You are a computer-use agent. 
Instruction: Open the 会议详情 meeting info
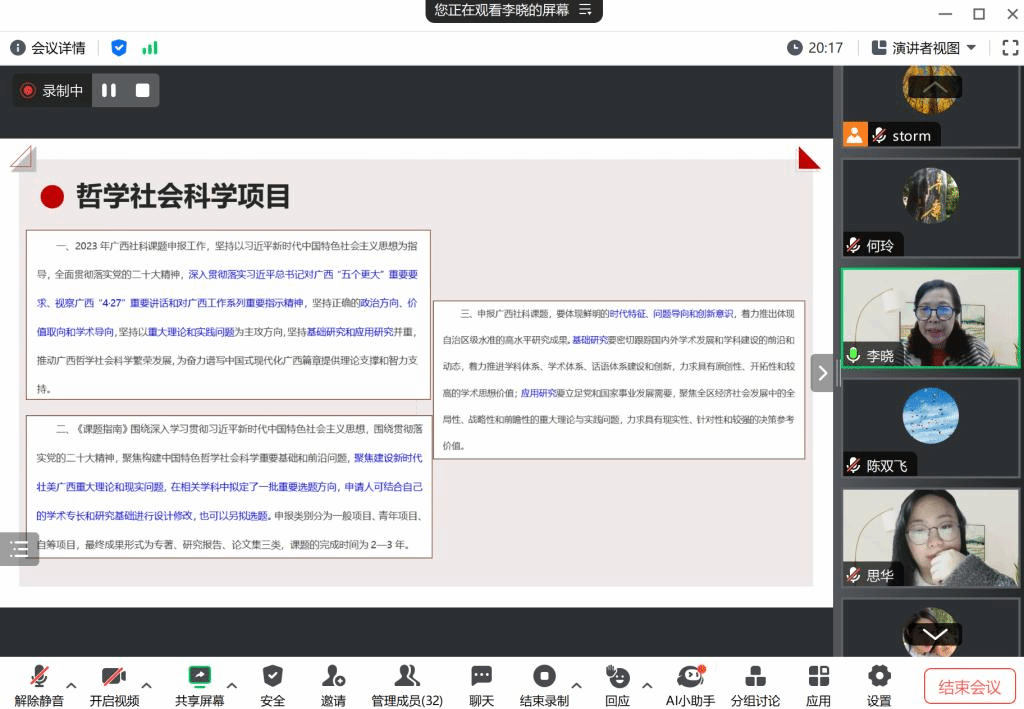[x=48, y=47]
